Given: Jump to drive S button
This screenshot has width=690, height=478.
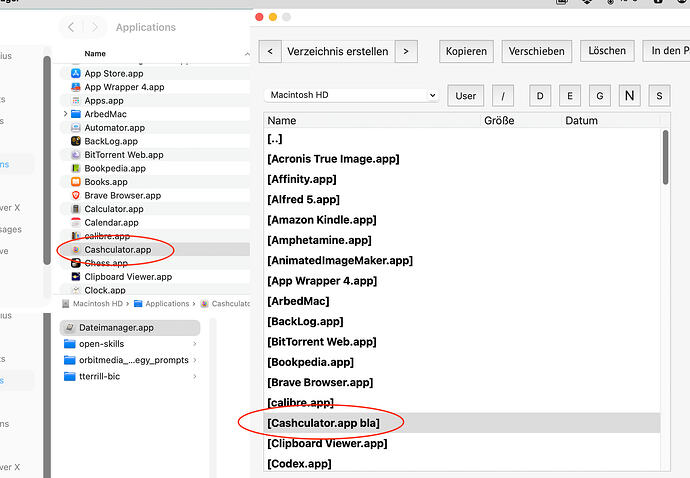Looking at the screenshot, I should 659,96.
